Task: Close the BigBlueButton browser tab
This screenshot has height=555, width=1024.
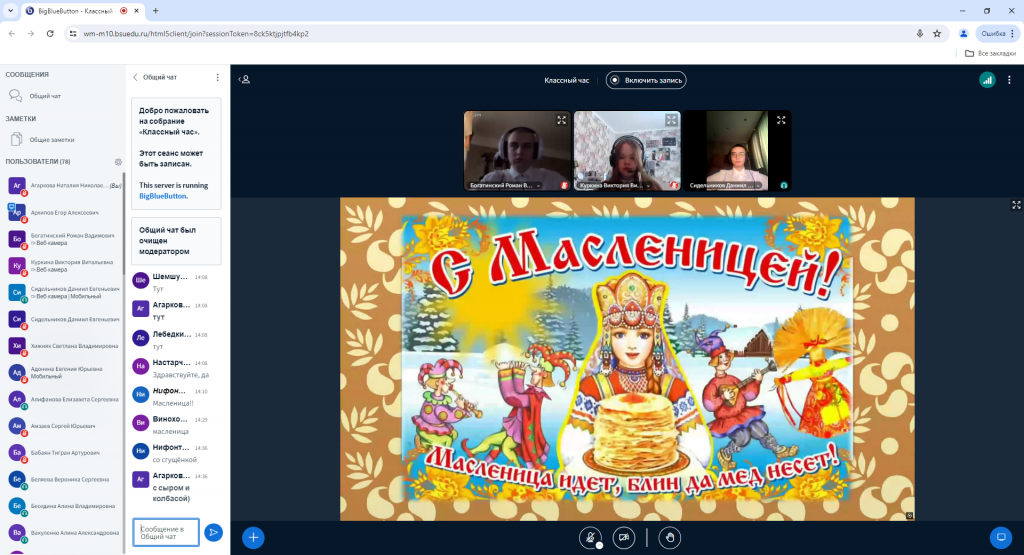Action: [136, 11]
